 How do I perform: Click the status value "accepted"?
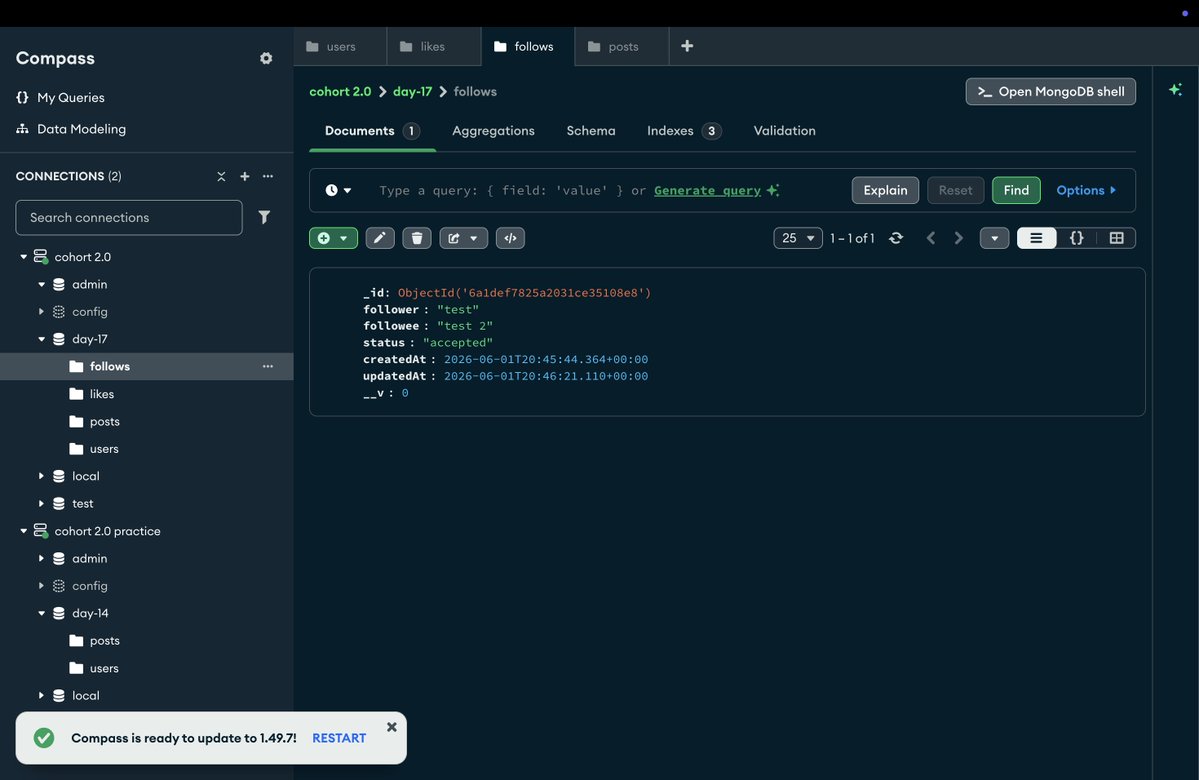457,343
